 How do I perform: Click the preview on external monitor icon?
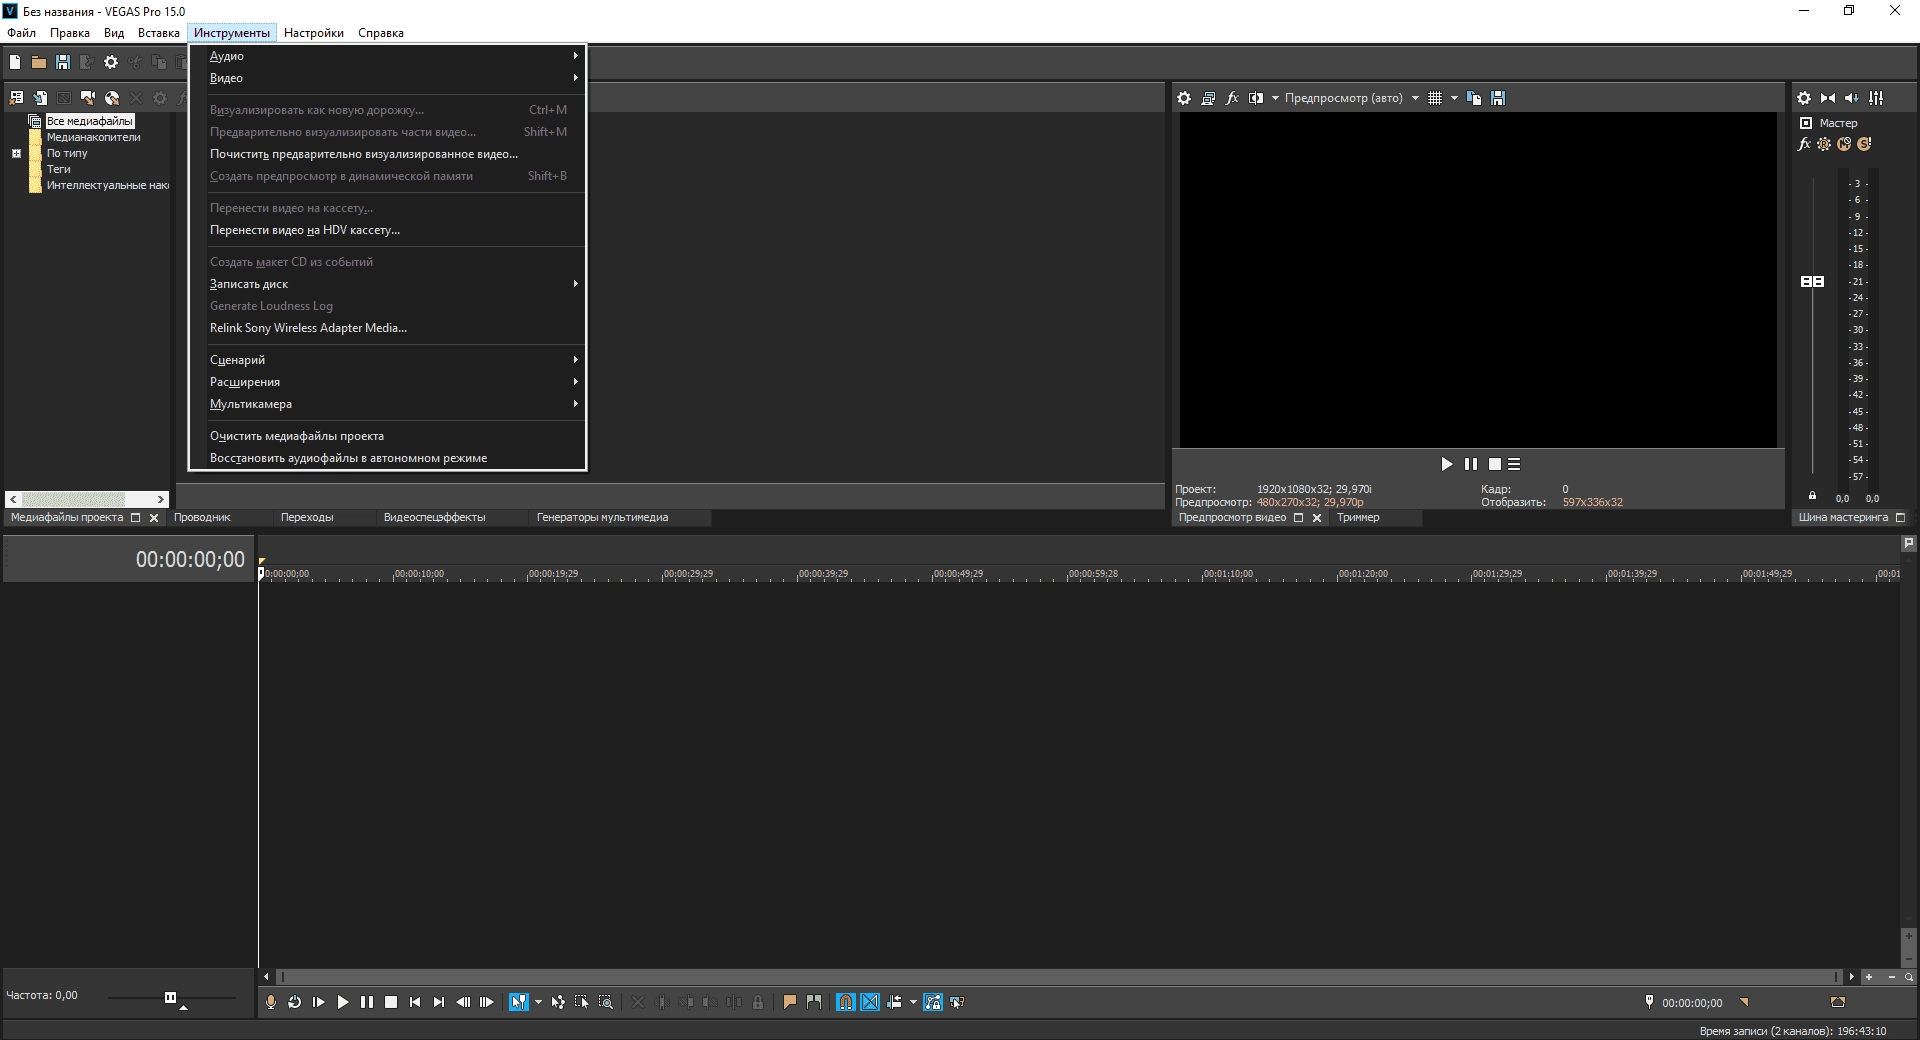1208,98
